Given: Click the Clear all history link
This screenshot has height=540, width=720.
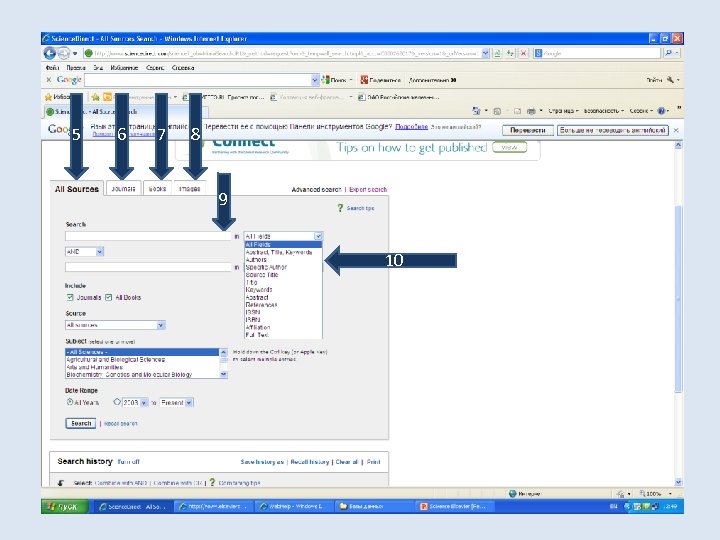Looking at the screenshot, I should (346, 462).
